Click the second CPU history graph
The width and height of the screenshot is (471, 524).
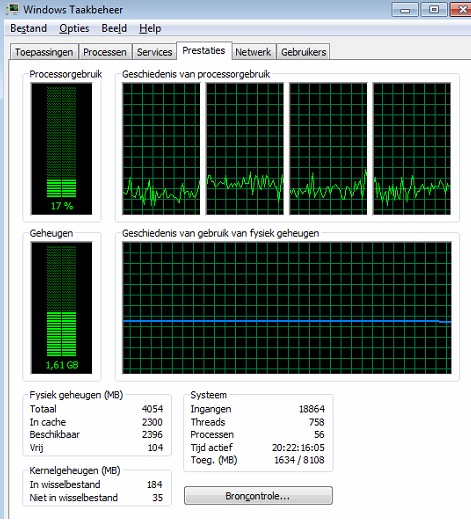click(245, 149)
